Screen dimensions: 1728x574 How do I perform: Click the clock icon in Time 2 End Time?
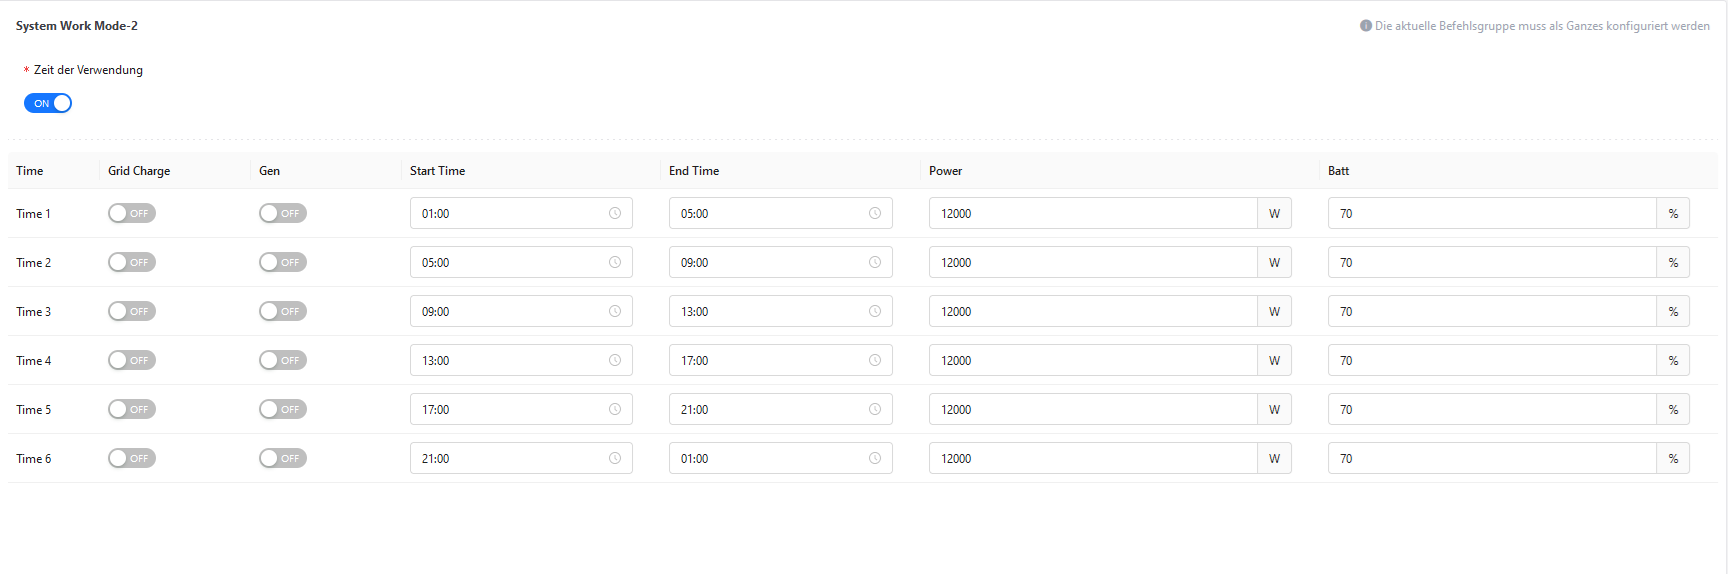[x=875, y=262]
